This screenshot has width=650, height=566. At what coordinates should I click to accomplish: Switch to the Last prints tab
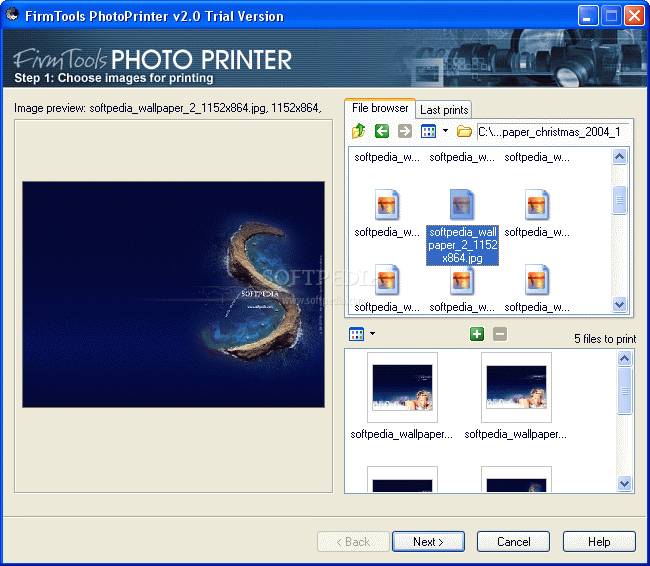tap(444, 110)
